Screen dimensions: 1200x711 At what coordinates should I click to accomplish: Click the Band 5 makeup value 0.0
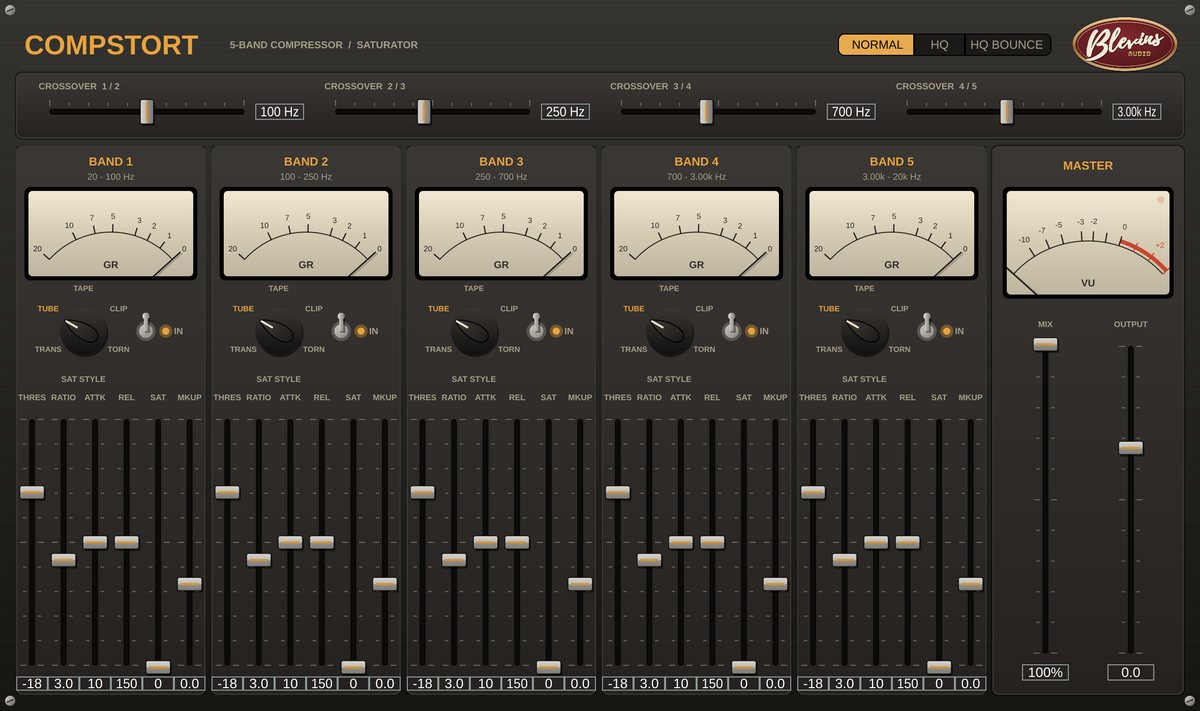[970, 684]
